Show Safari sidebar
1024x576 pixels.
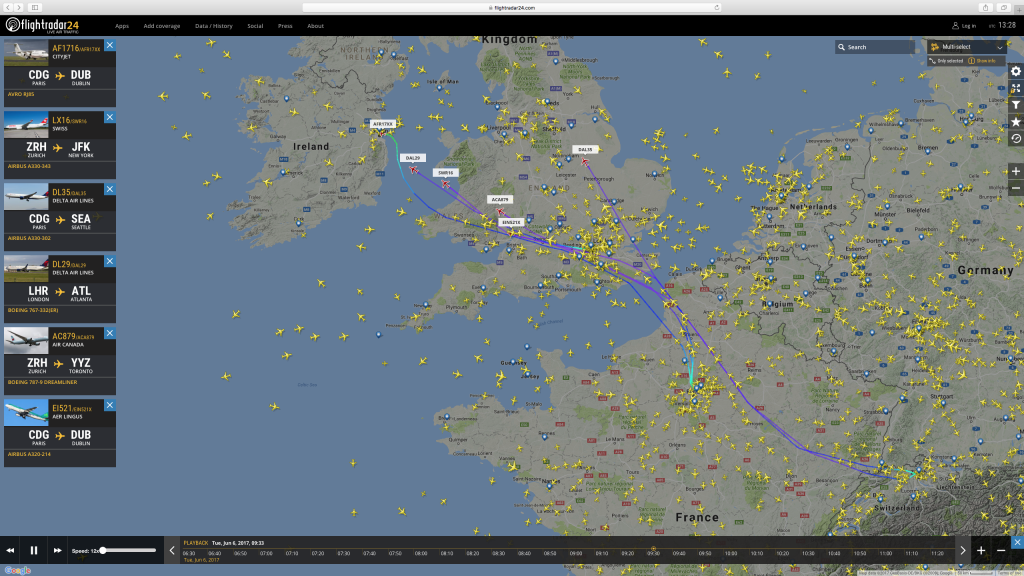(x=35, y=7)
